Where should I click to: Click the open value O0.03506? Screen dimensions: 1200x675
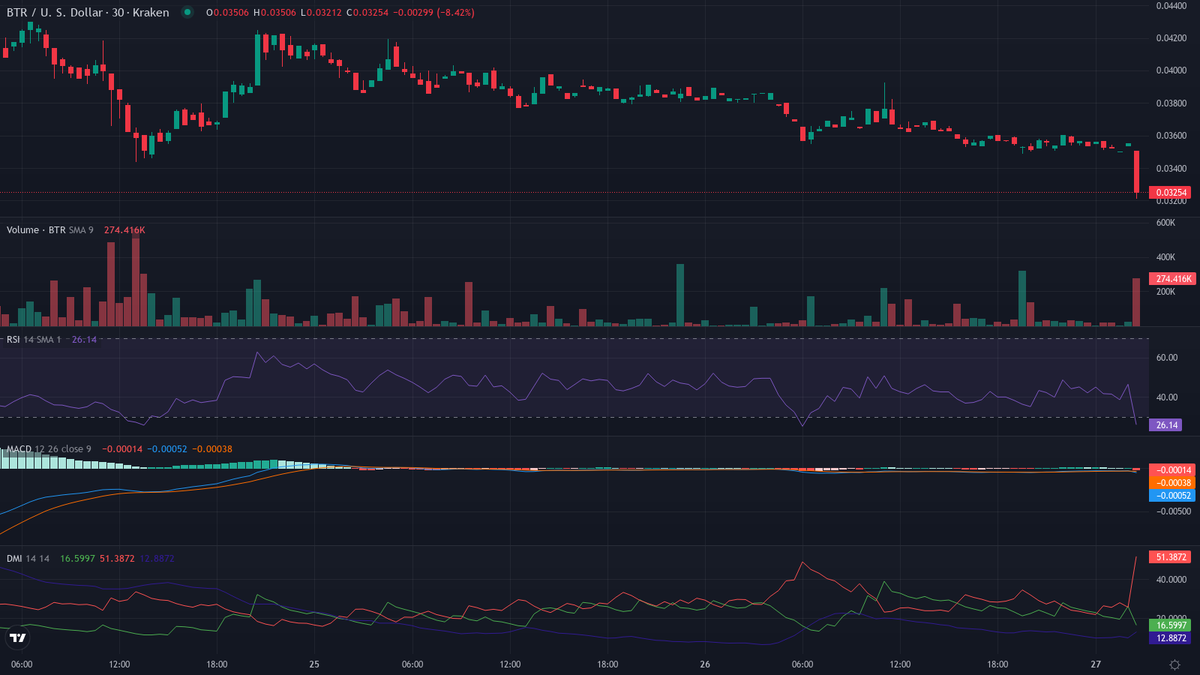[x=228, y=12]
